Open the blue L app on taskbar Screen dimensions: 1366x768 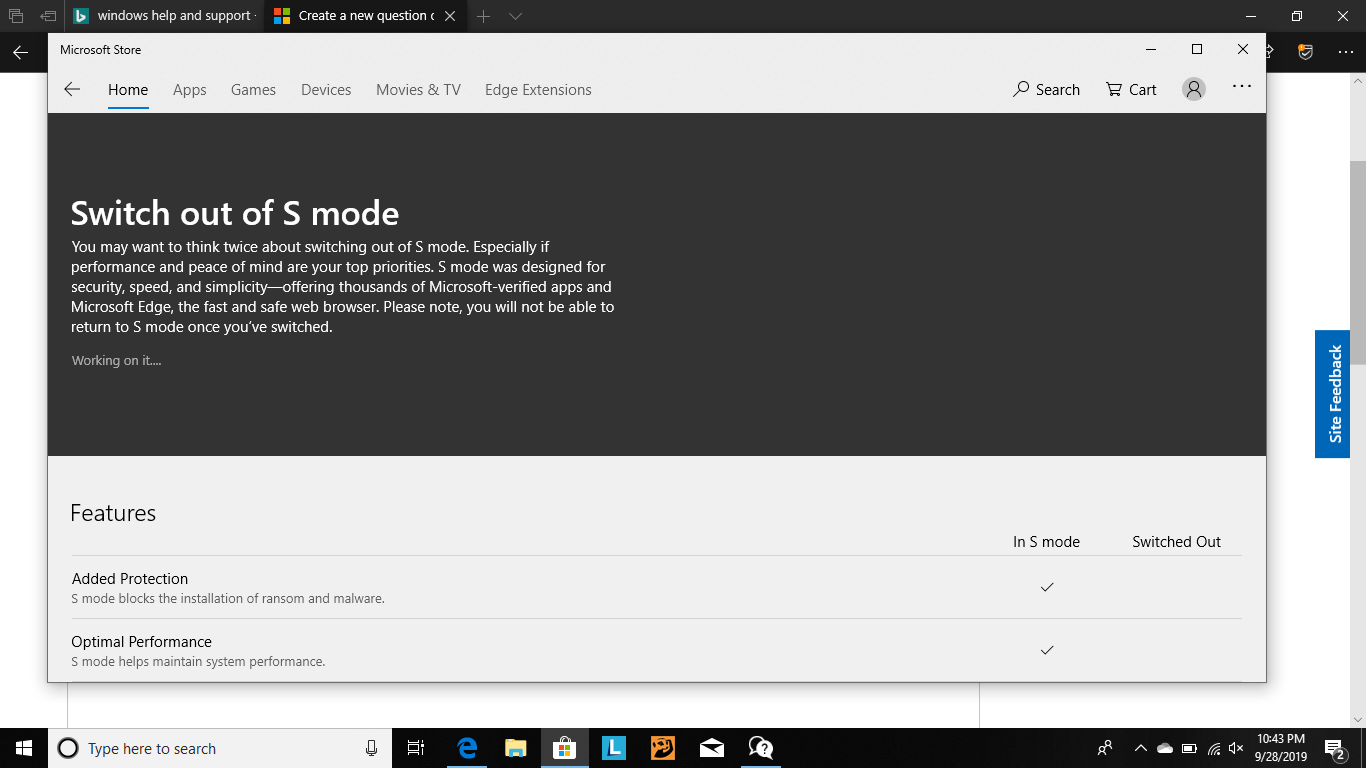pyautogui.click(x=613, y=748)
